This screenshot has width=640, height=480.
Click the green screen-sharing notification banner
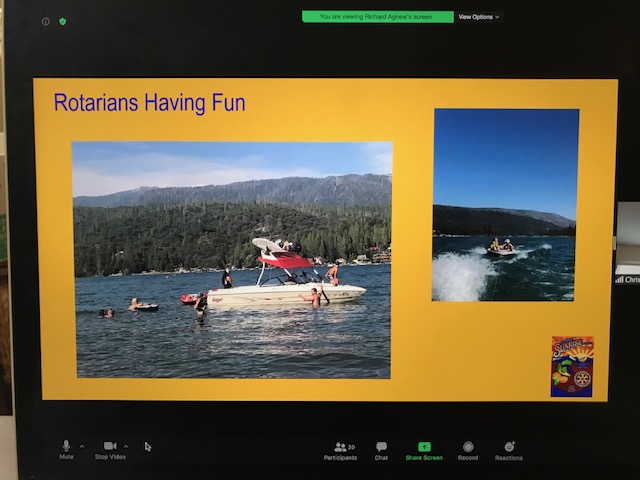click(378, 17)
